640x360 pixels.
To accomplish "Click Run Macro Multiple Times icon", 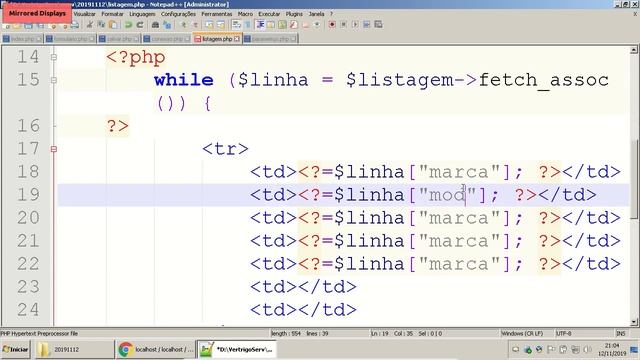I will point(367,24).
